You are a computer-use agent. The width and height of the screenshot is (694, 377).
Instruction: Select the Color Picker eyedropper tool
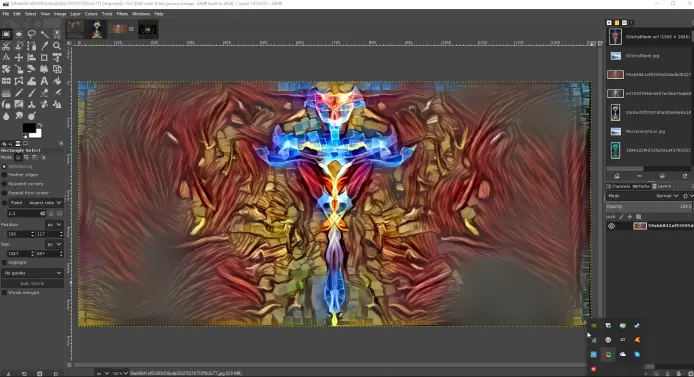tap(44, 46)
